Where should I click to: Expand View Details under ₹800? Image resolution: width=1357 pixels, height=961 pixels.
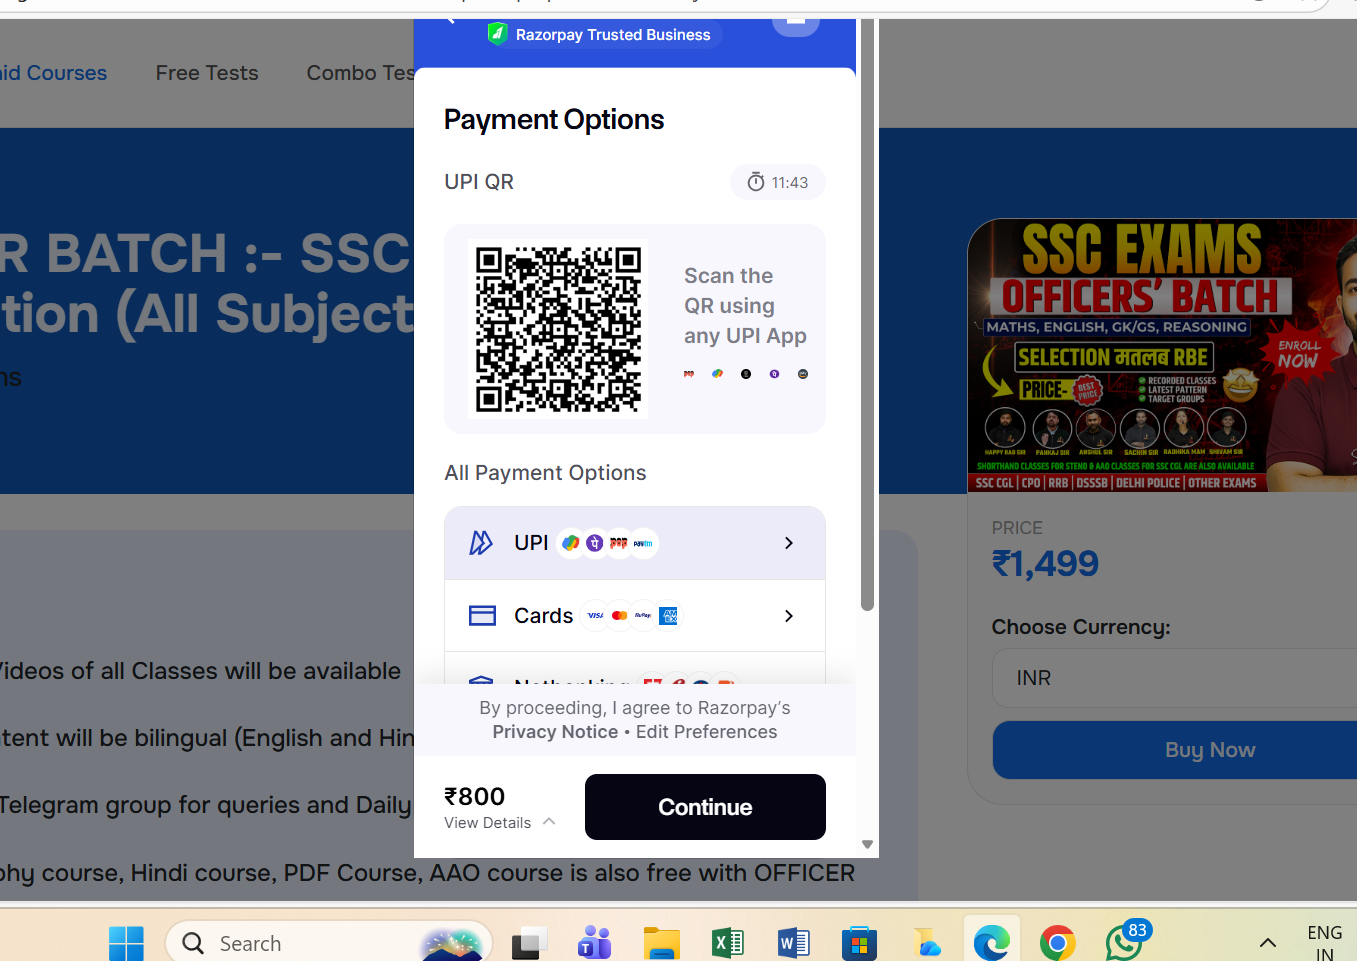(x=499, y=822)
